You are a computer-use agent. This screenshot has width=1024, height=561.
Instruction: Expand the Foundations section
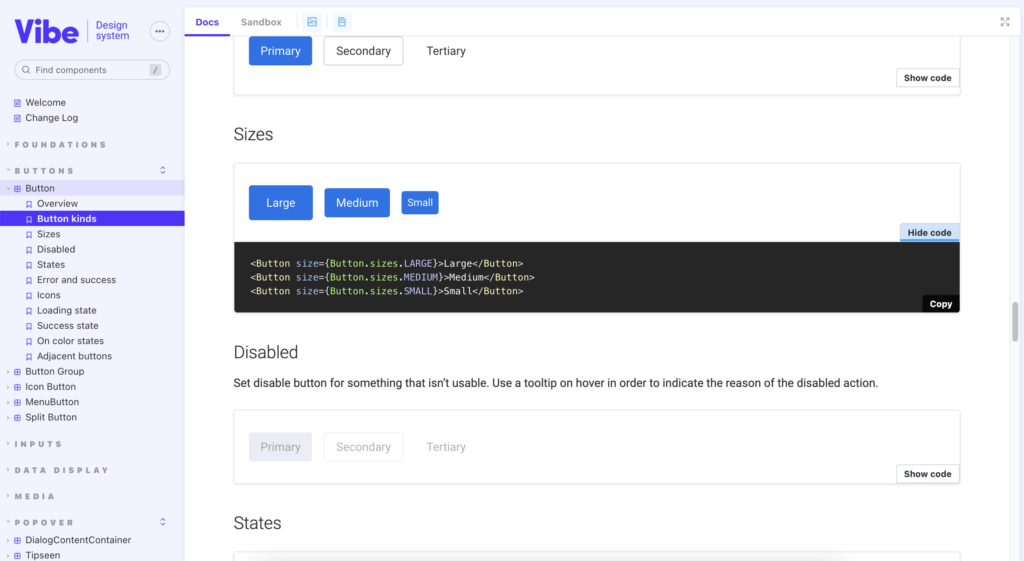click(60, 145)
